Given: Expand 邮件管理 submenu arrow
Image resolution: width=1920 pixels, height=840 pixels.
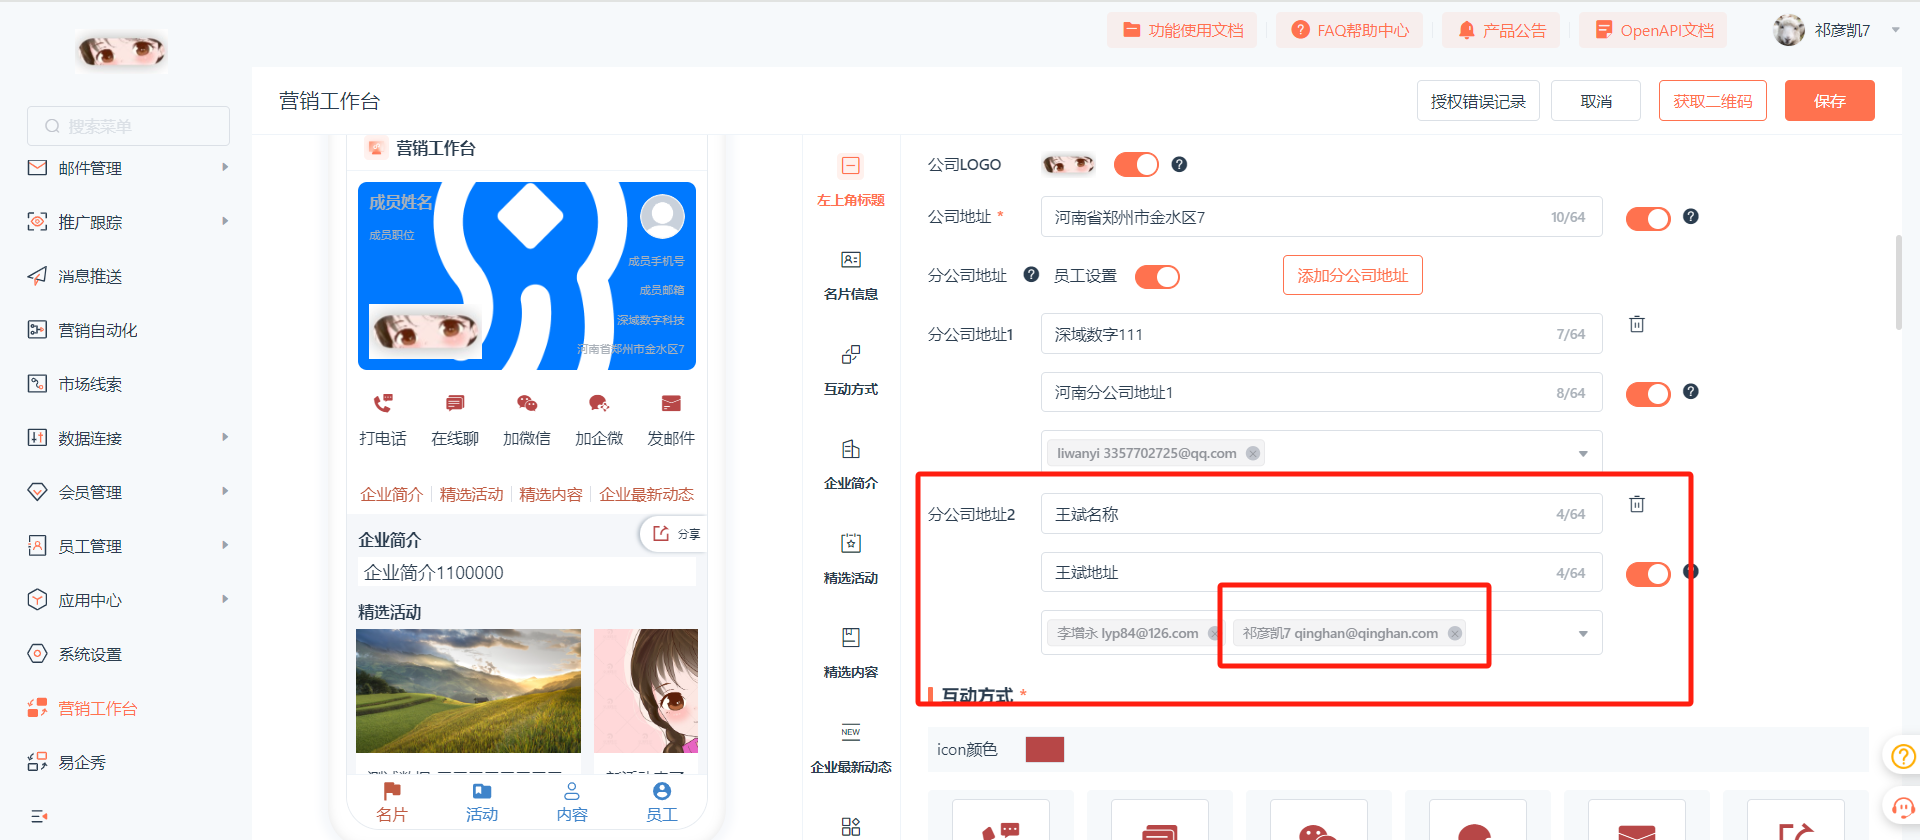Looking at the screenshot, I should tap(225, 167).
